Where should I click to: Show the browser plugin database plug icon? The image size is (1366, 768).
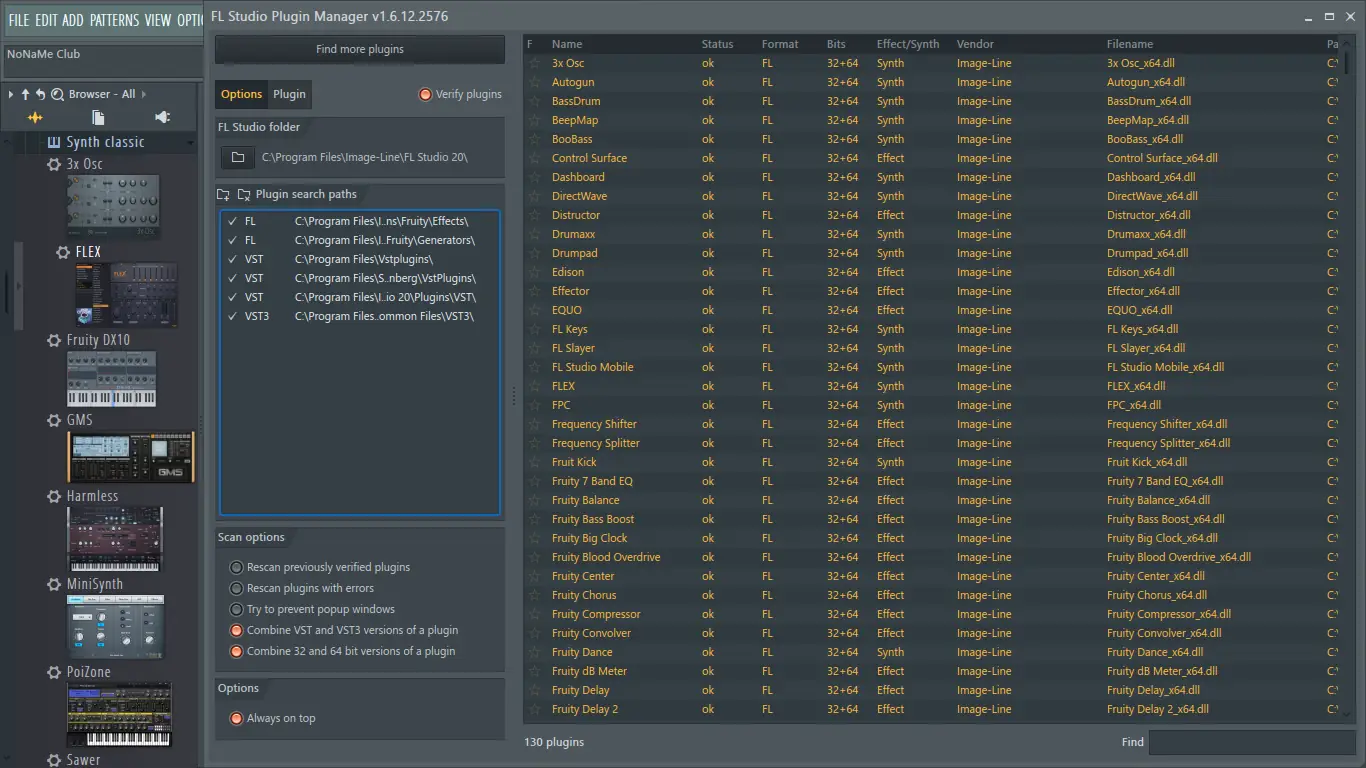pos(162,118)
